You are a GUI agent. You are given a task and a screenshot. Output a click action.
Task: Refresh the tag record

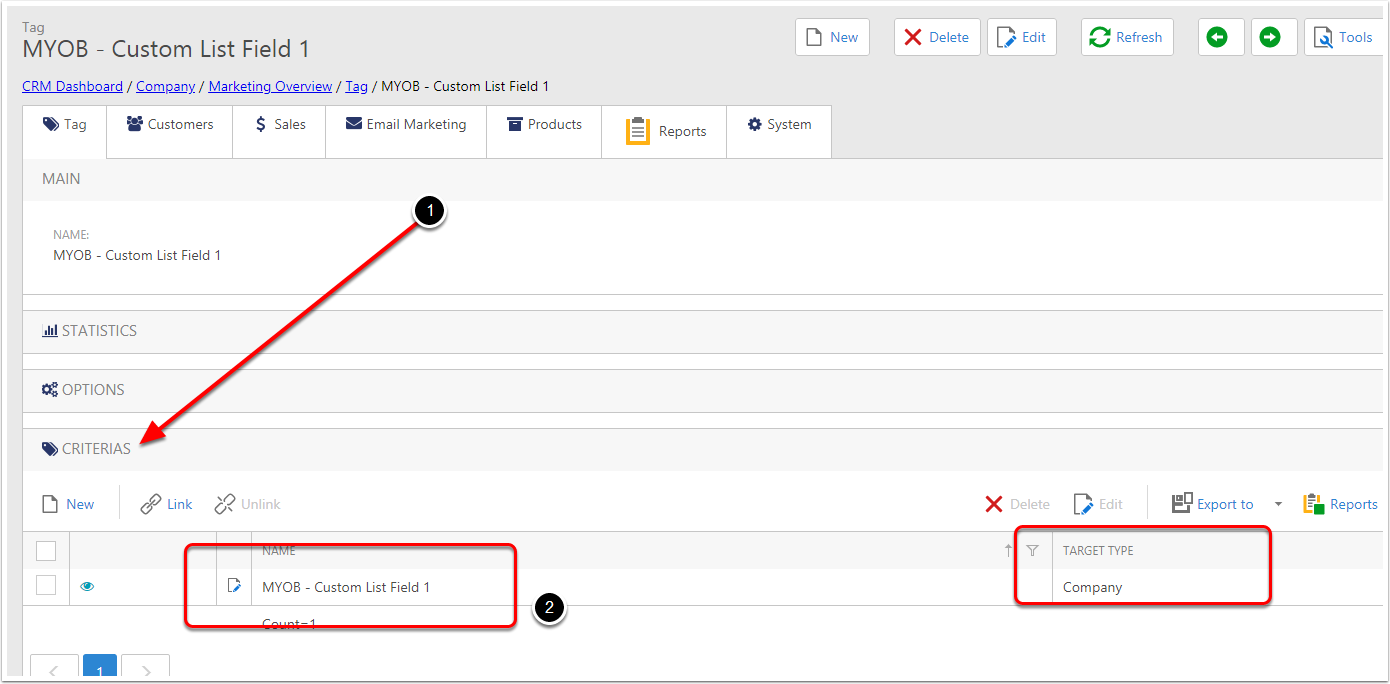click(x=1127, y=37)
